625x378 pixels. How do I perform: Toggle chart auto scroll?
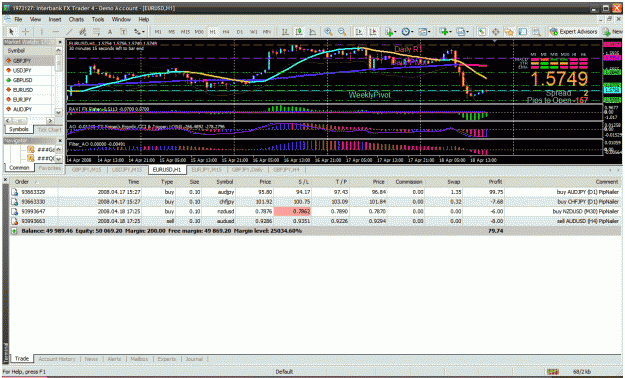359,32
